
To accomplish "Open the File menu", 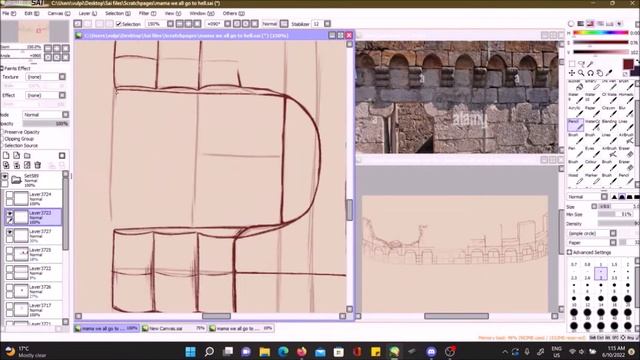I will (x=9, y=13).
